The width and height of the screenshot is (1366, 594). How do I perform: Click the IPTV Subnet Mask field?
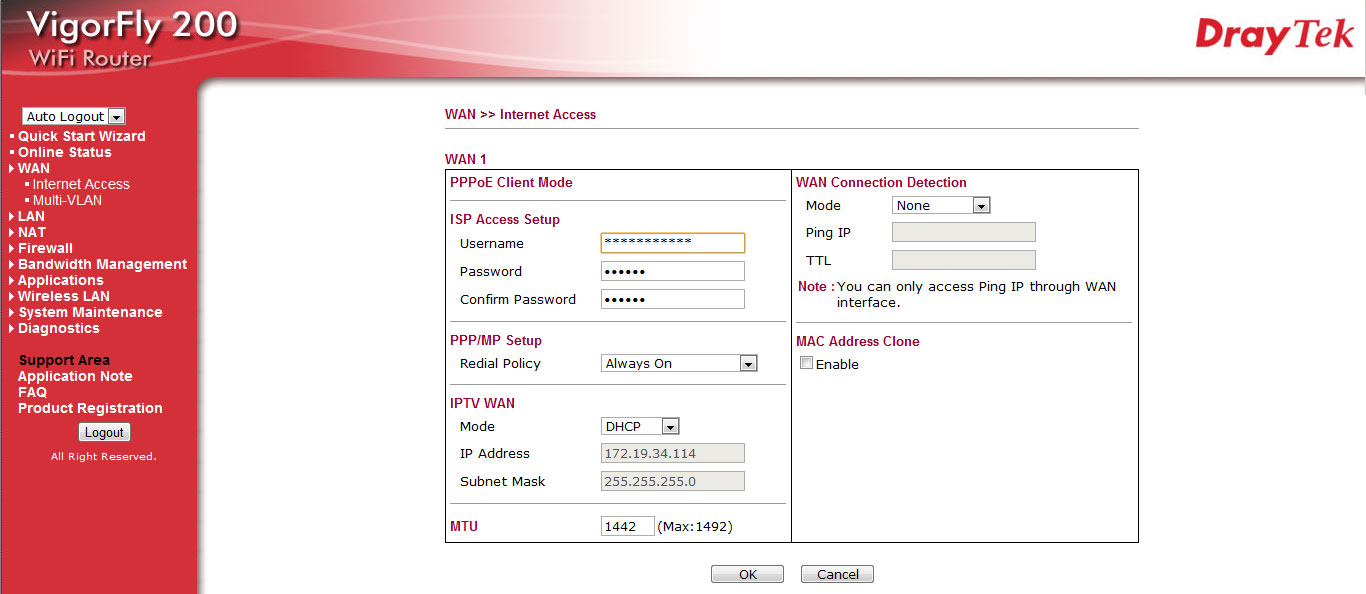click(x=673, y=481)
